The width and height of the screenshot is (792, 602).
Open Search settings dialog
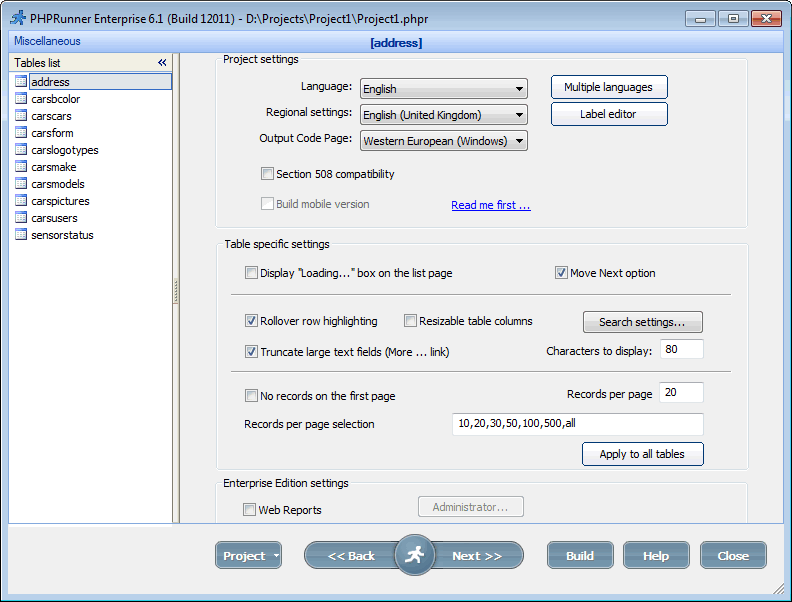click(x=642, y=322)
